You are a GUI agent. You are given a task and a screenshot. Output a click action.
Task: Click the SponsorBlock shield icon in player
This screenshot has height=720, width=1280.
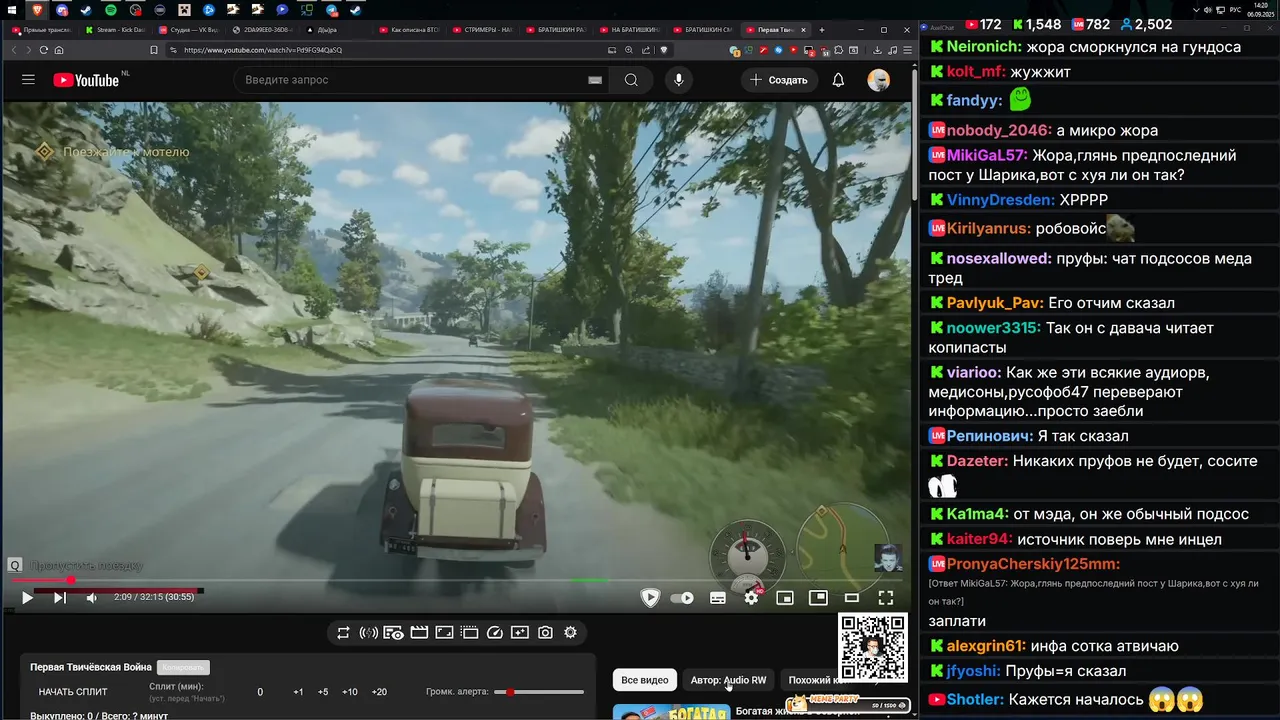click(650, 598)
